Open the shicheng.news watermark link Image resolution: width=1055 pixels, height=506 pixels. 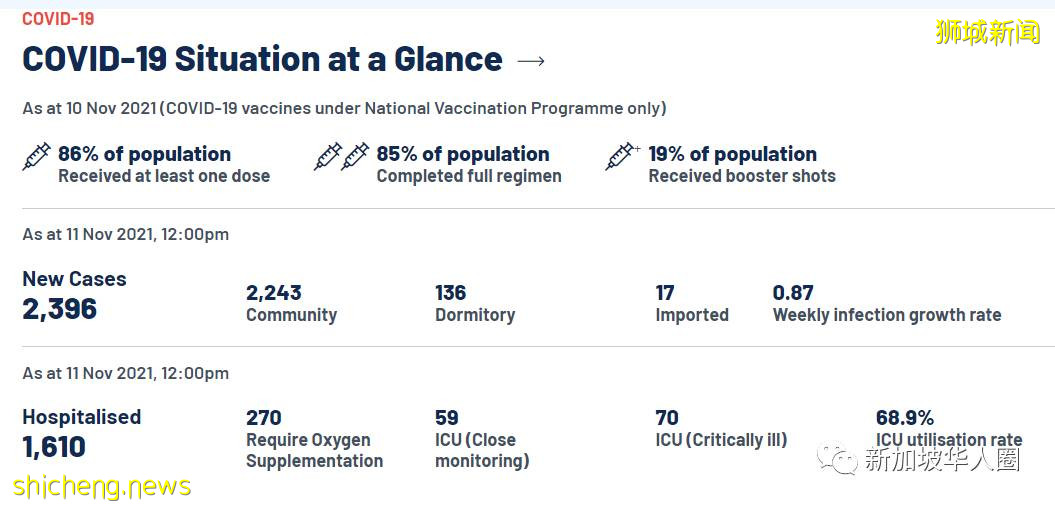[x=102, y=487]
